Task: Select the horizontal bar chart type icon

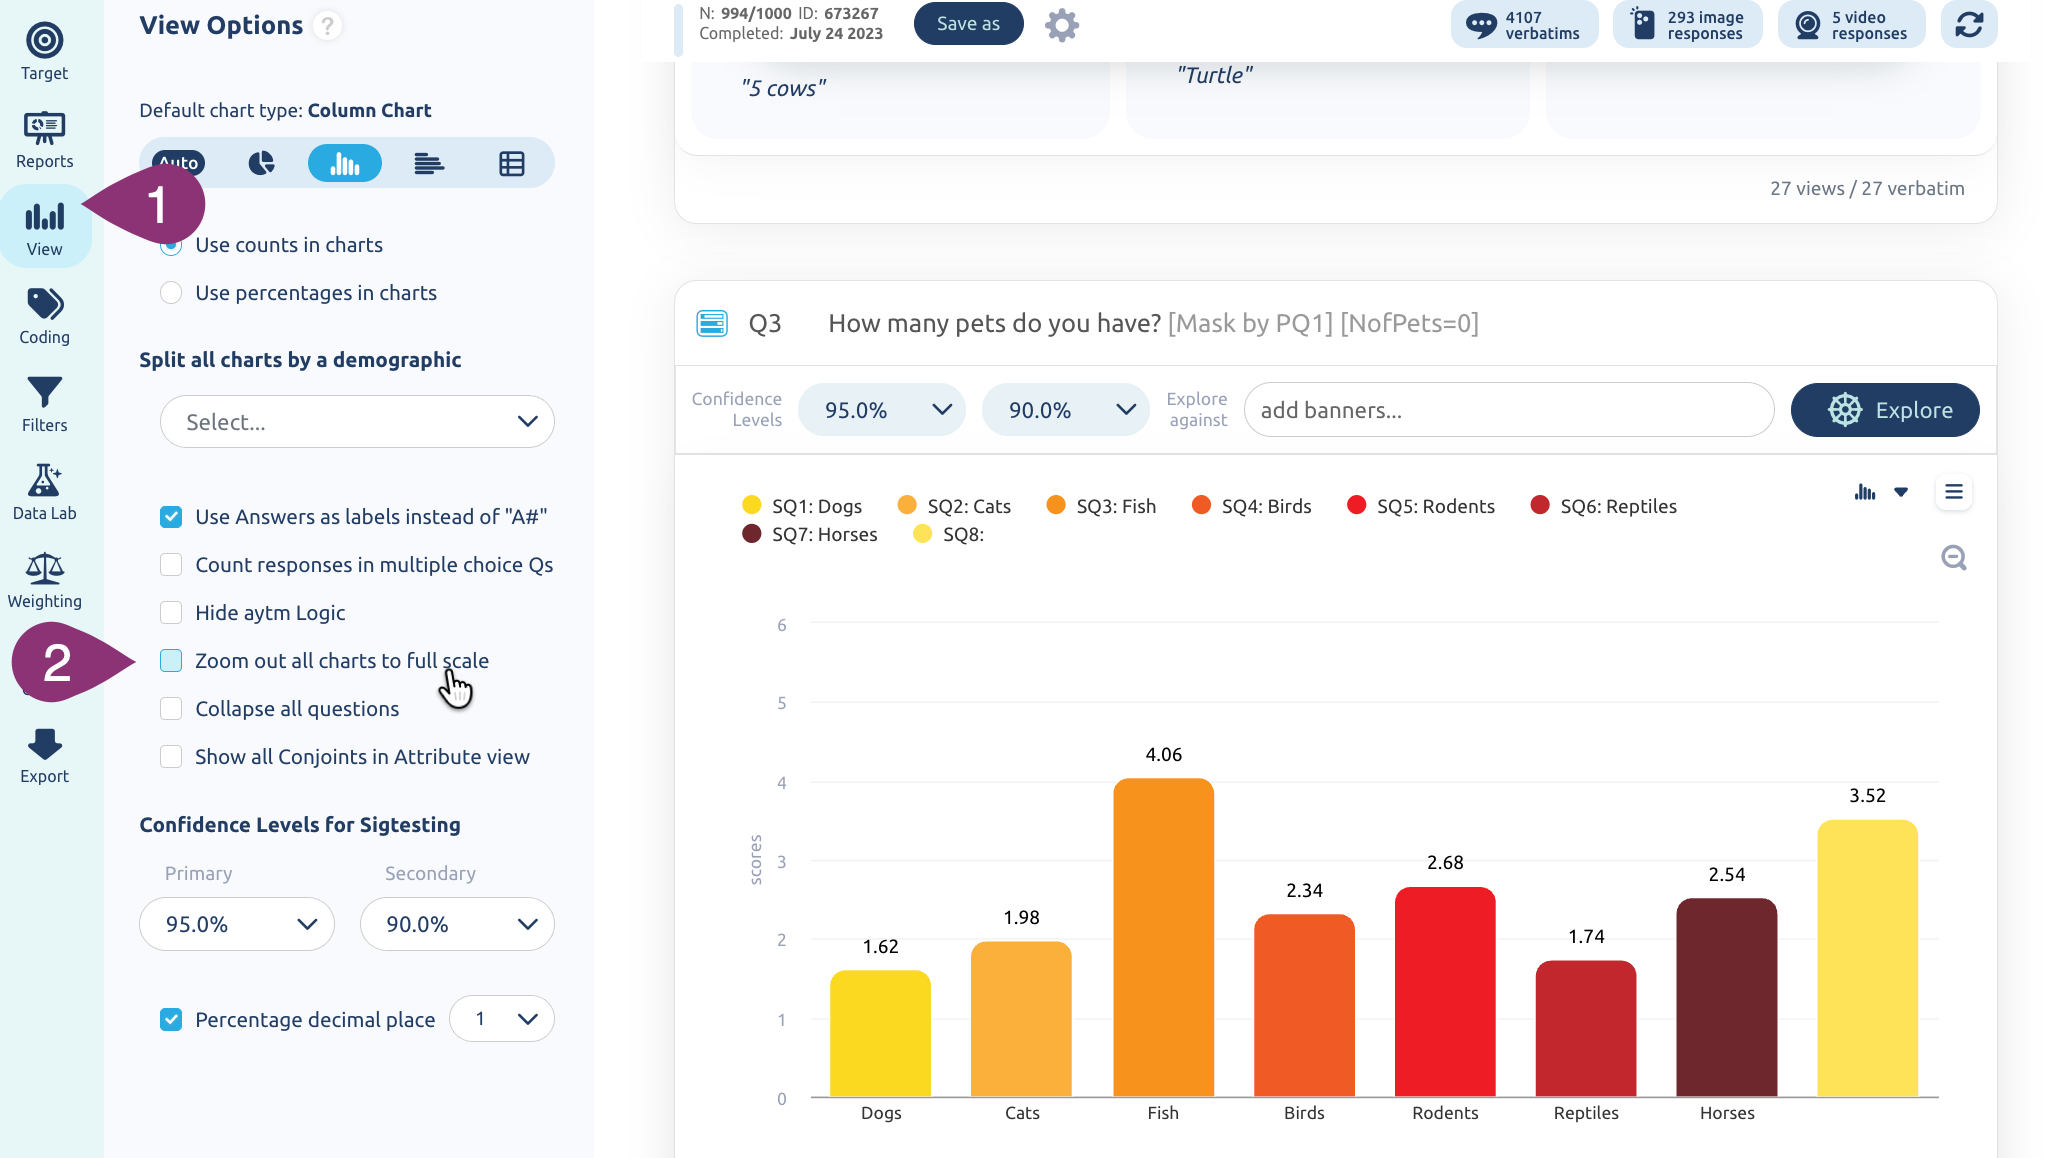Action: tap(429, 163)
